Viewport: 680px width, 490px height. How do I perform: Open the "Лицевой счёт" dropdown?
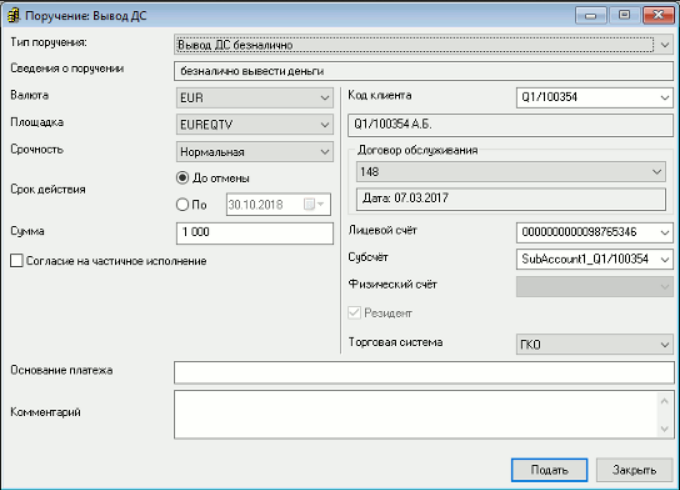click(666, 233)
